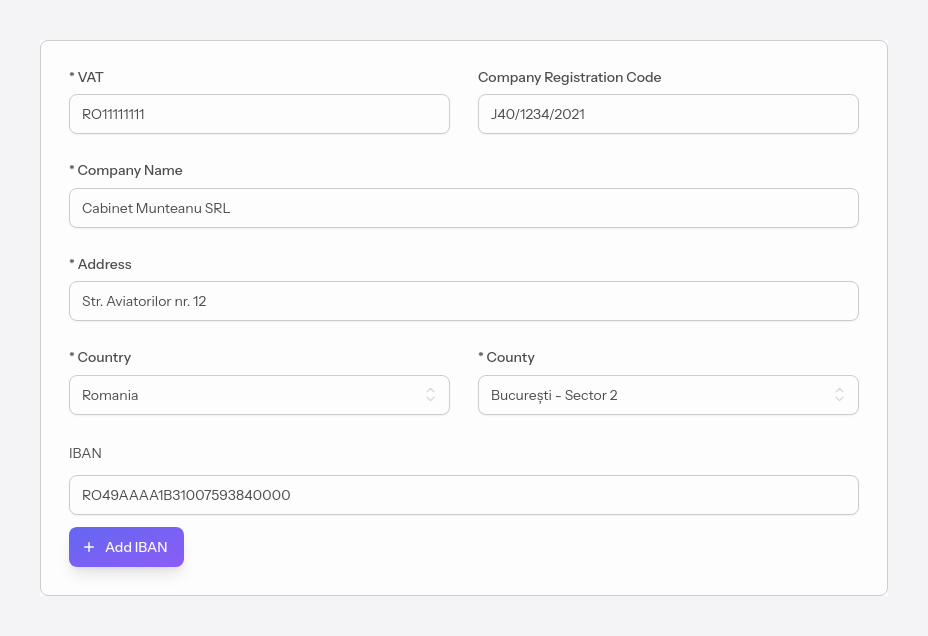Screen dimensions: 928x636
Task: Focus the Company Name input field
Action: point(464,208)
